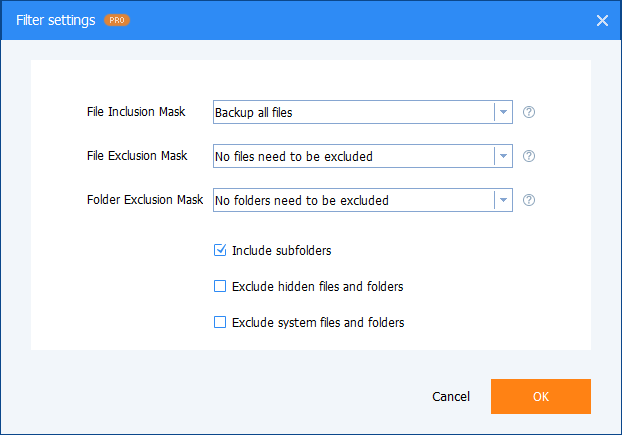
Task: Click the 'File Inclusion Mask' label
Action: coord(136,112)
